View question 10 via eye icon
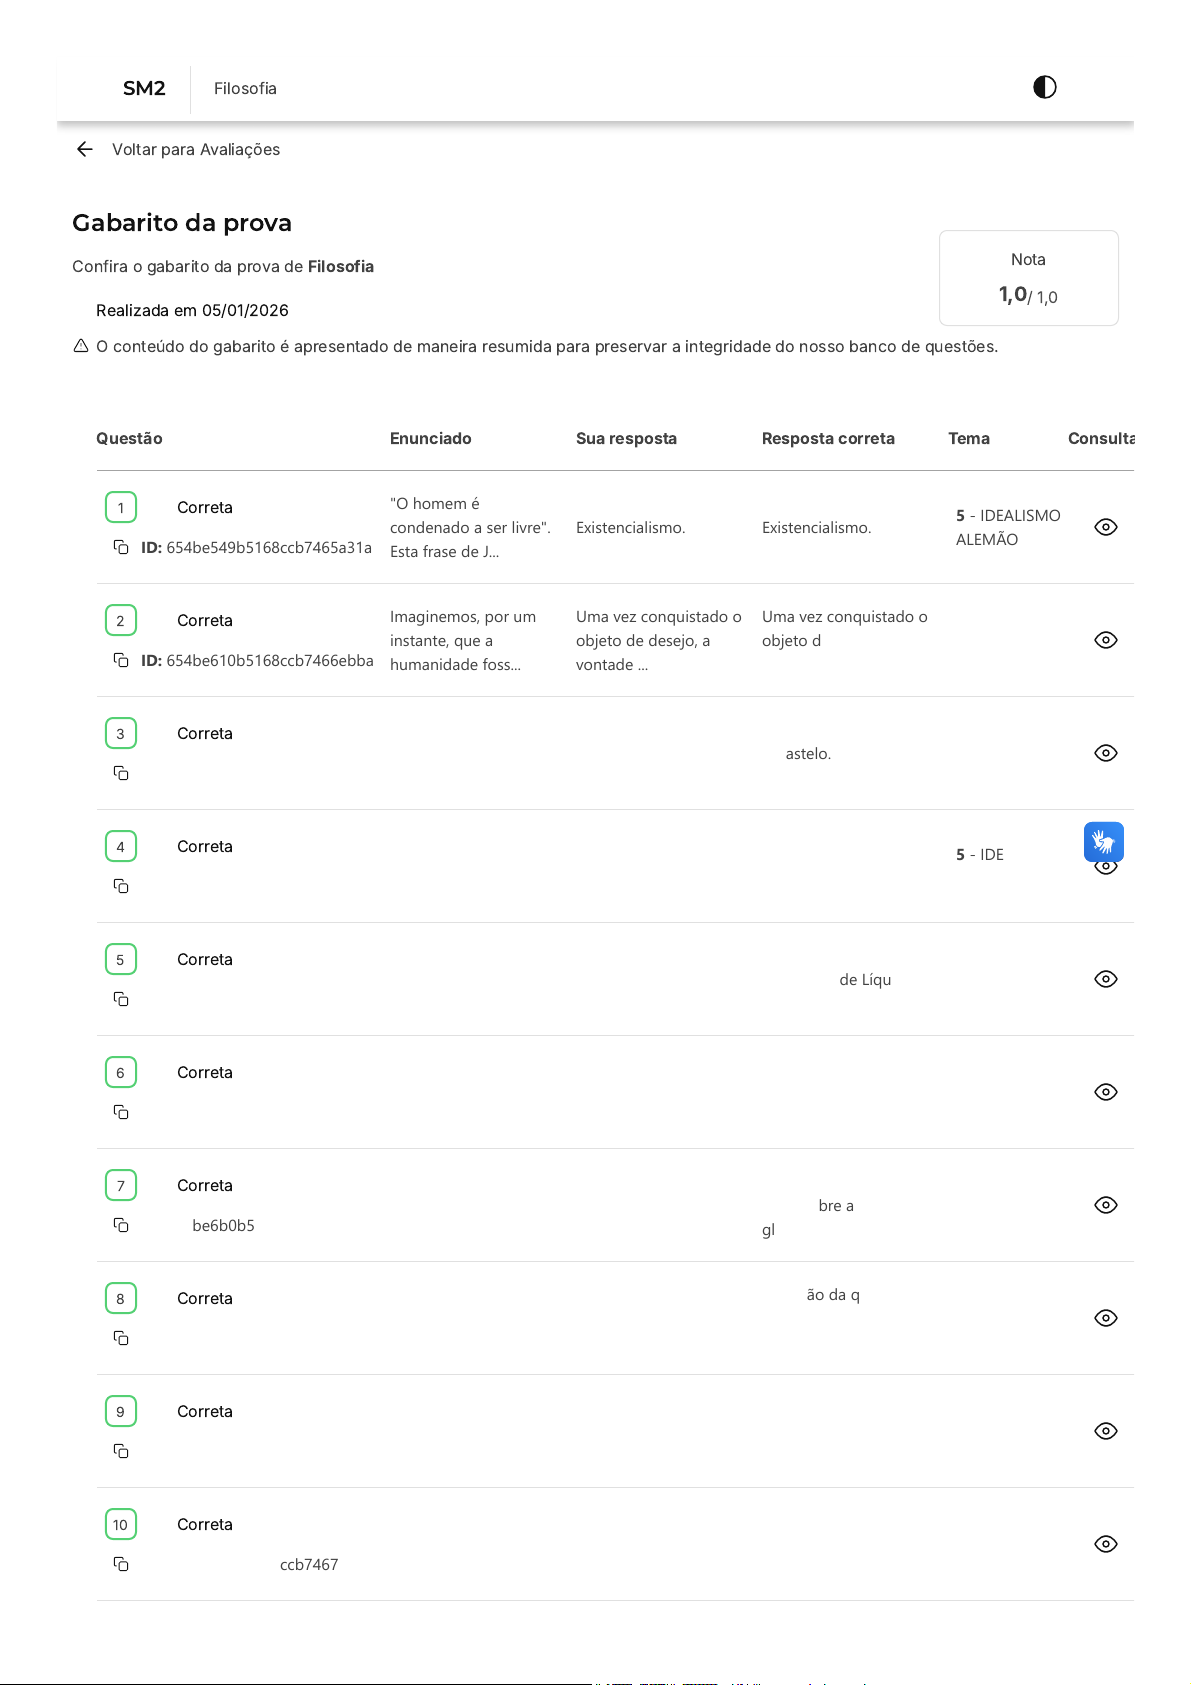 tap(1105, 1544)
